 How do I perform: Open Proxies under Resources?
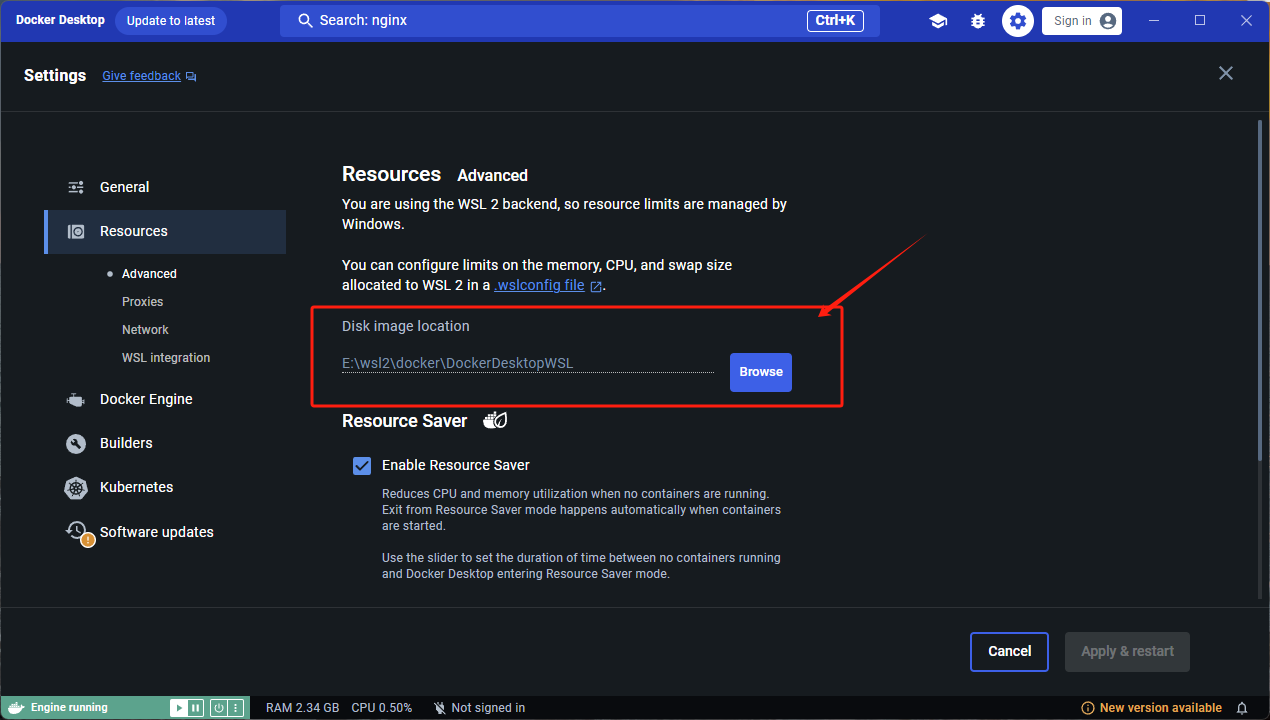point(142,301)
